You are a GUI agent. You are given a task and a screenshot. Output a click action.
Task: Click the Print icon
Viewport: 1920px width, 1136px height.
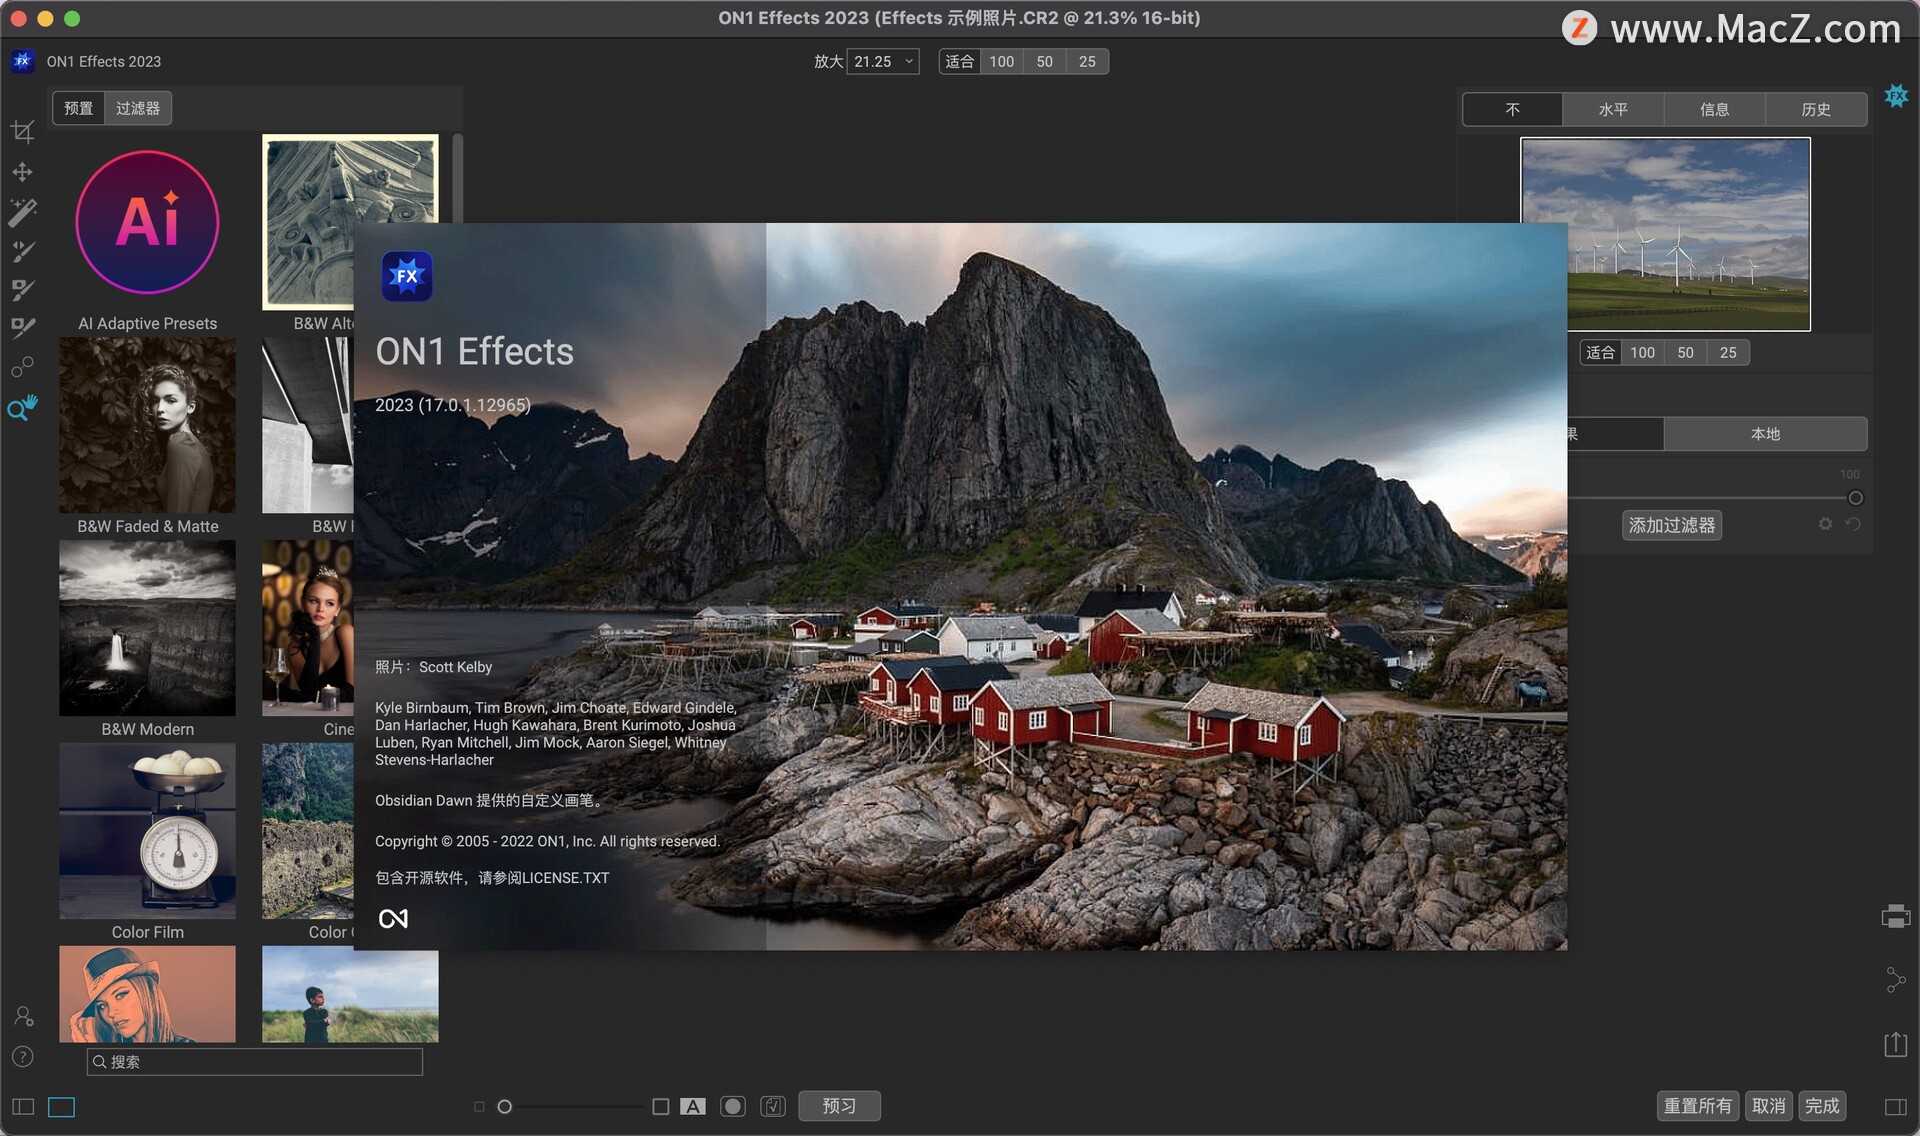(x=1895, y=916)
